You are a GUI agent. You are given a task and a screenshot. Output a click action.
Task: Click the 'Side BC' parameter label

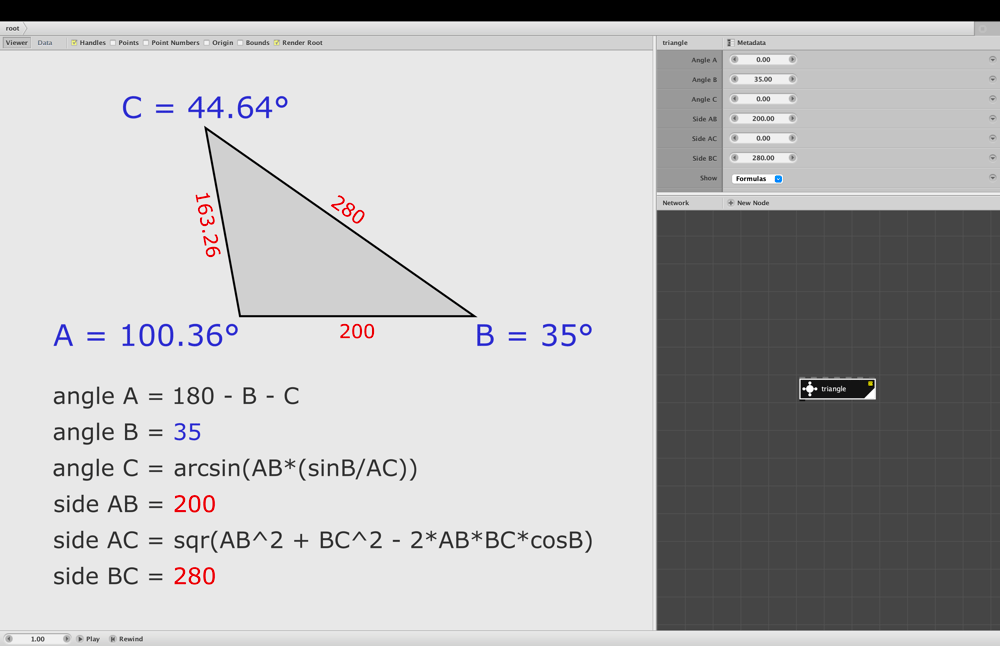tap(704, 158)
